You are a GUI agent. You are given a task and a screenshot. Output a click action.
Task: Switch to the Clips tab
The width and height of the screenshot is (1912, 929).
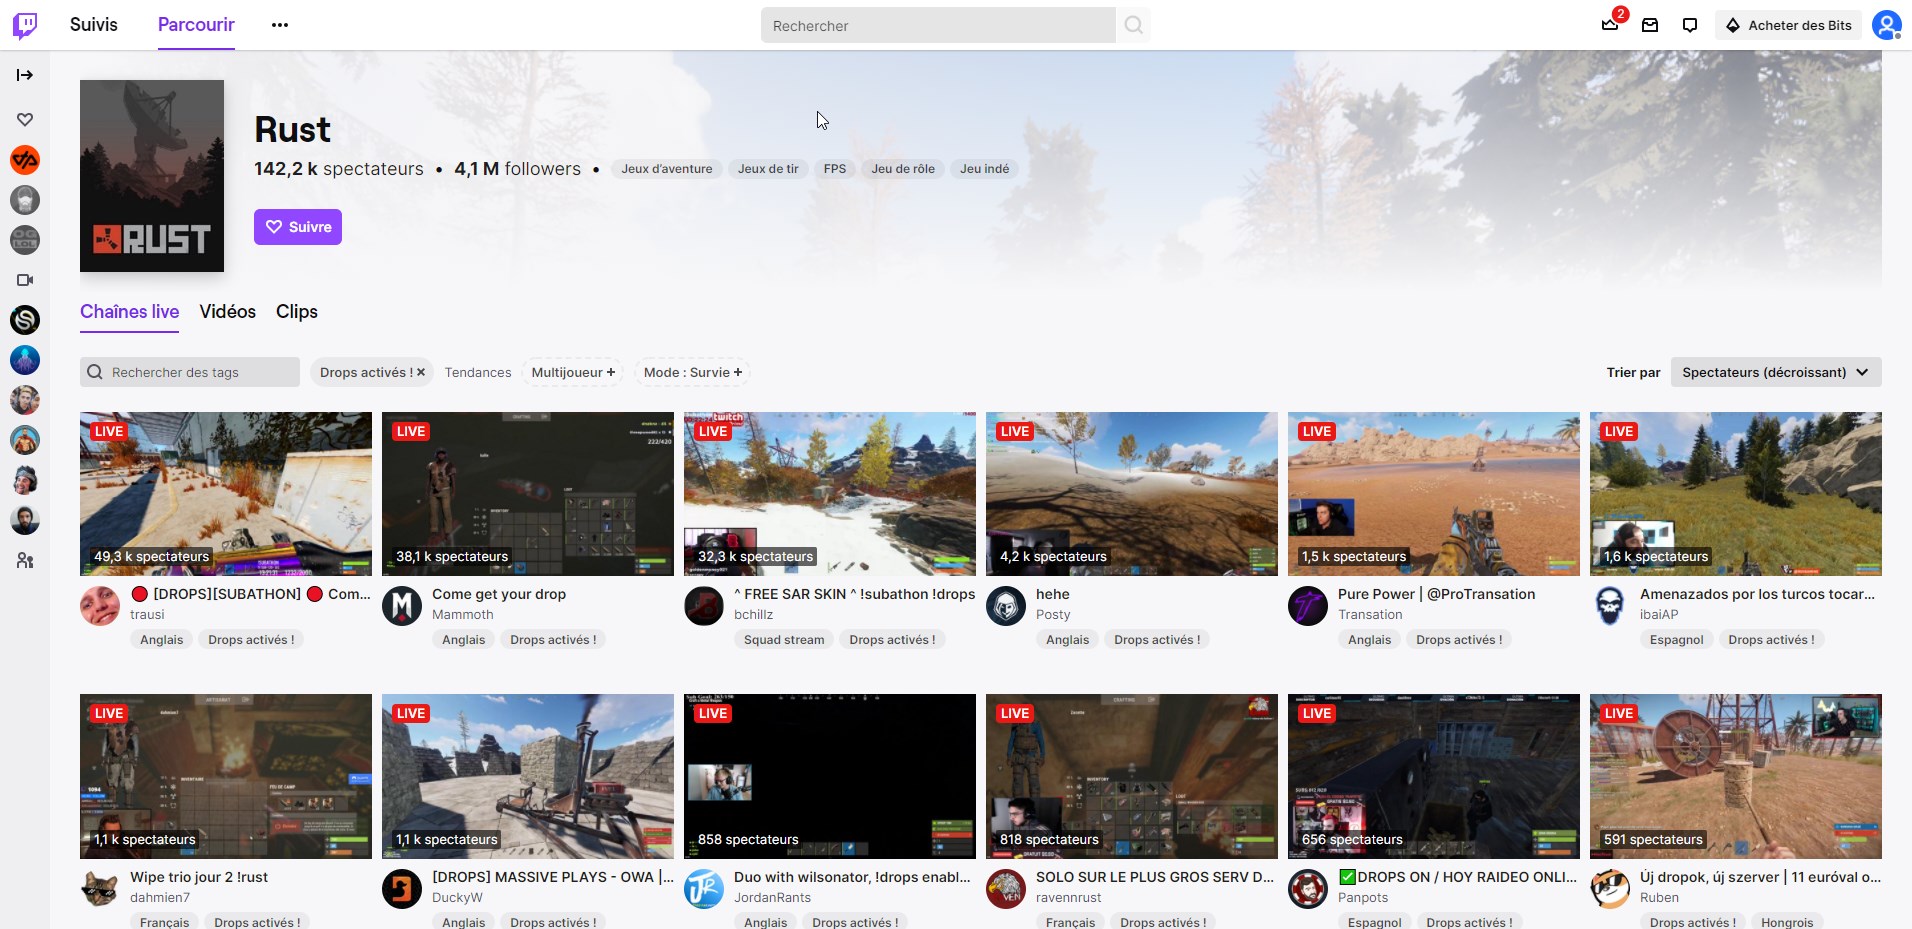click(x=297, y=312)
